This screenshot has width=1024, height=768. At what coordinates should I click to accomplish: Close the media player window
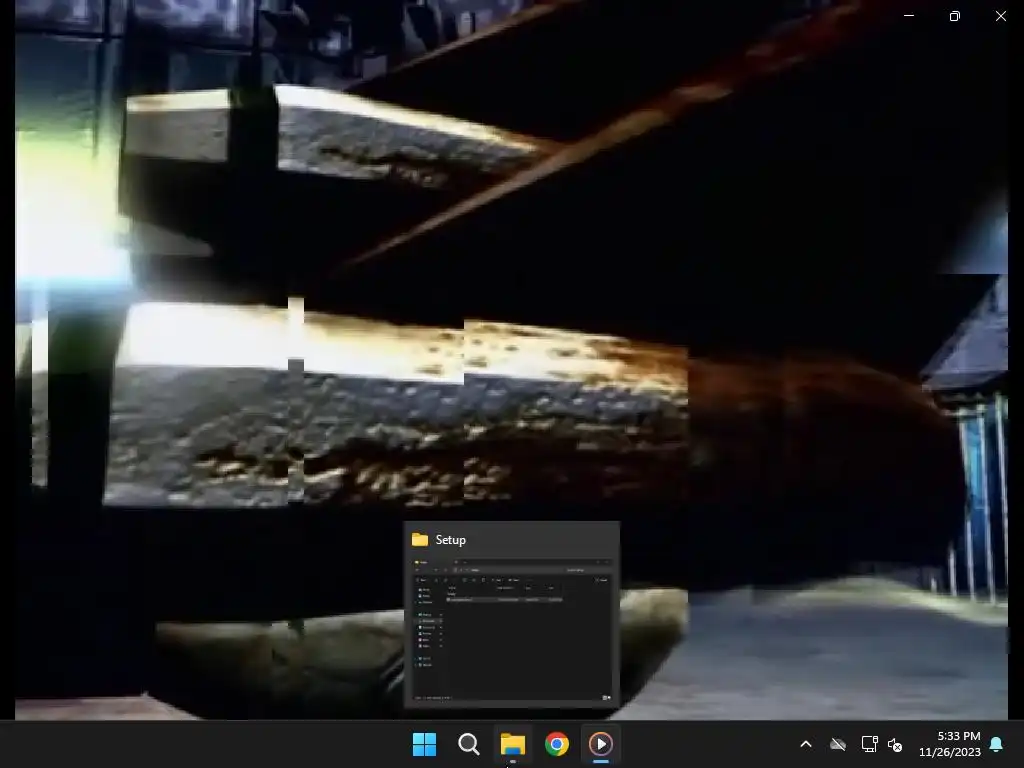[x=1000, y=16]
